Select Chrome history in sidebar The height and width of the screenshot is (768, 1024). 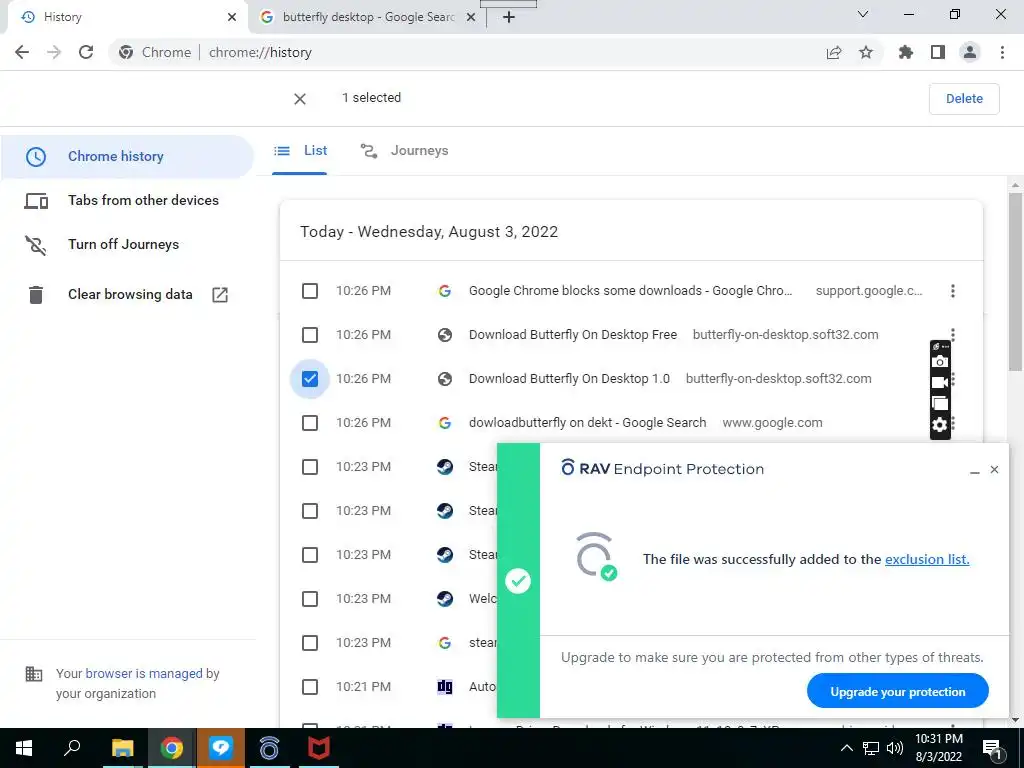pos(127,157)
